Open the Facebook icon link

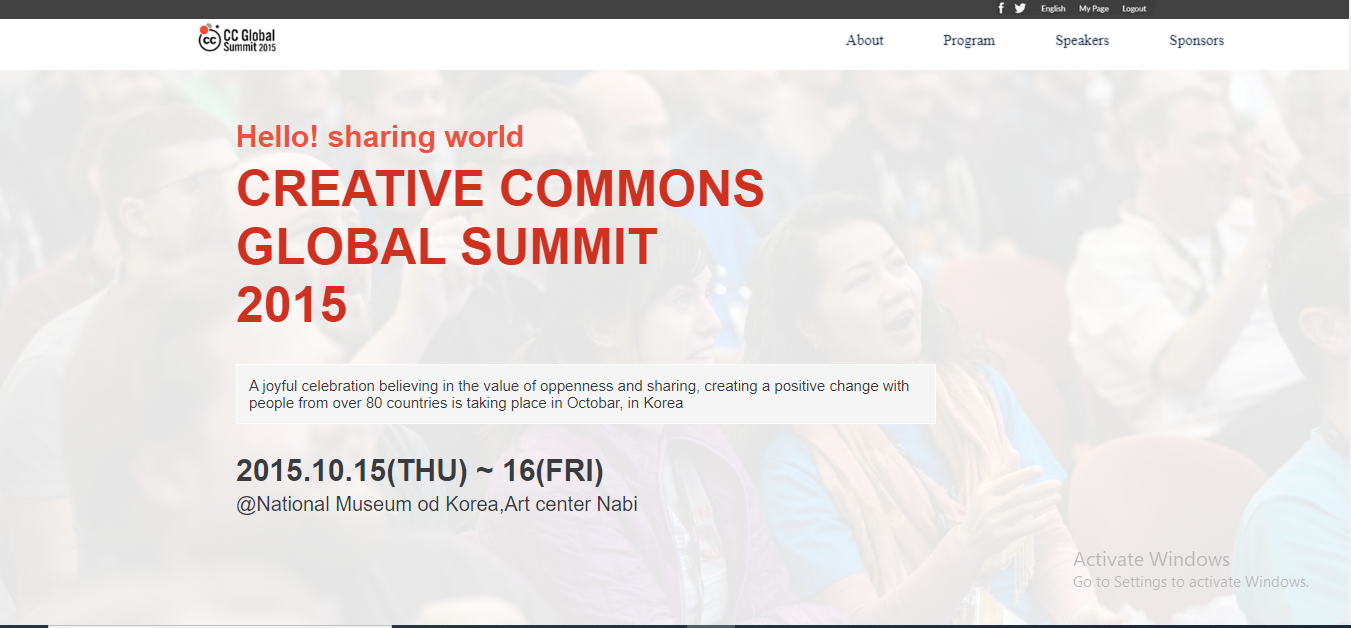click(1001, 8)
